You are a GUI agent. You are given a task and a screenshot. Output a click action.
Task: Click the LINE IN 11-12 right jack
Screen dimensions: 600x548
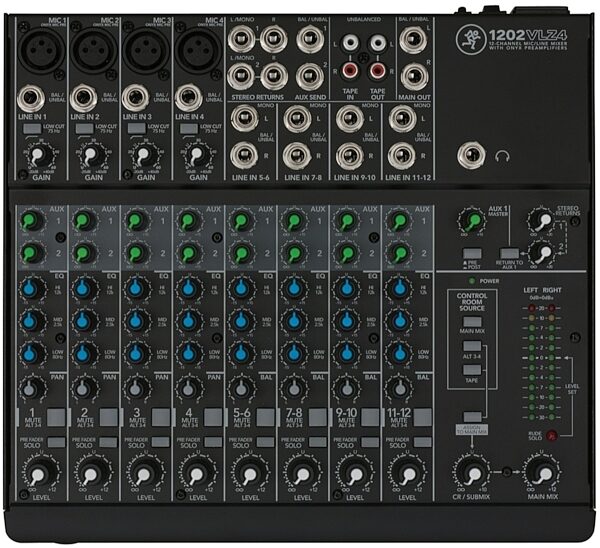pyautogui.click(x=402, y=155)
